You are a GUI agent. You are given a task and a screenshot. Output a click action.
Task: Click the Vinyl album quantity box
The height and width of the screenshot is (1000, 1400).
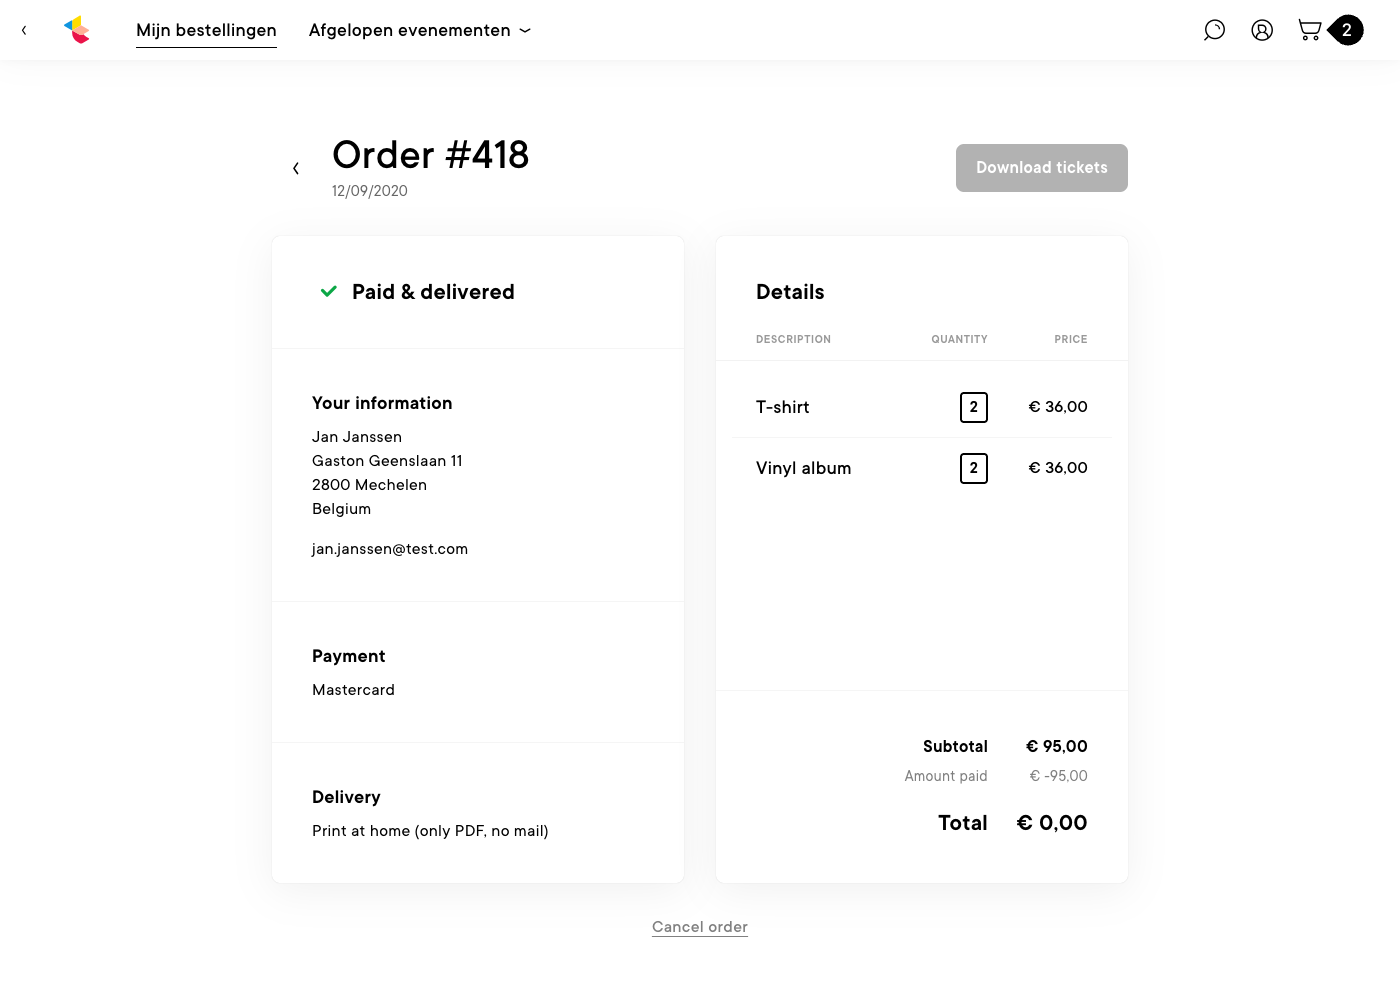[973, 468]
